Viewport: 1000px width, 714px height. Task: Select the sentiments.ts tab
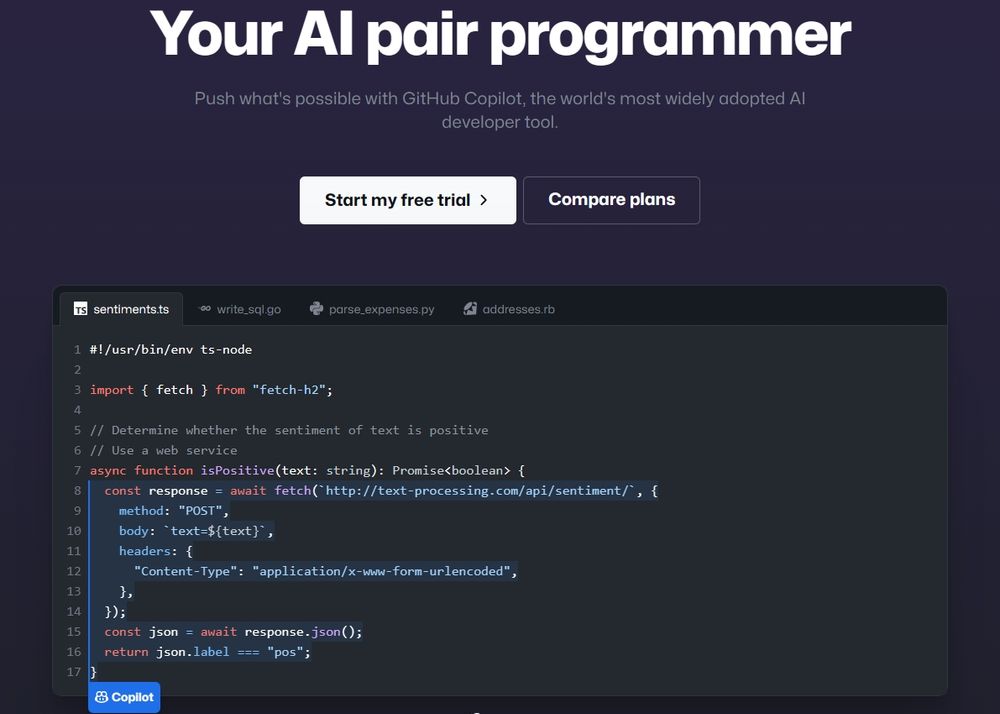121,309
